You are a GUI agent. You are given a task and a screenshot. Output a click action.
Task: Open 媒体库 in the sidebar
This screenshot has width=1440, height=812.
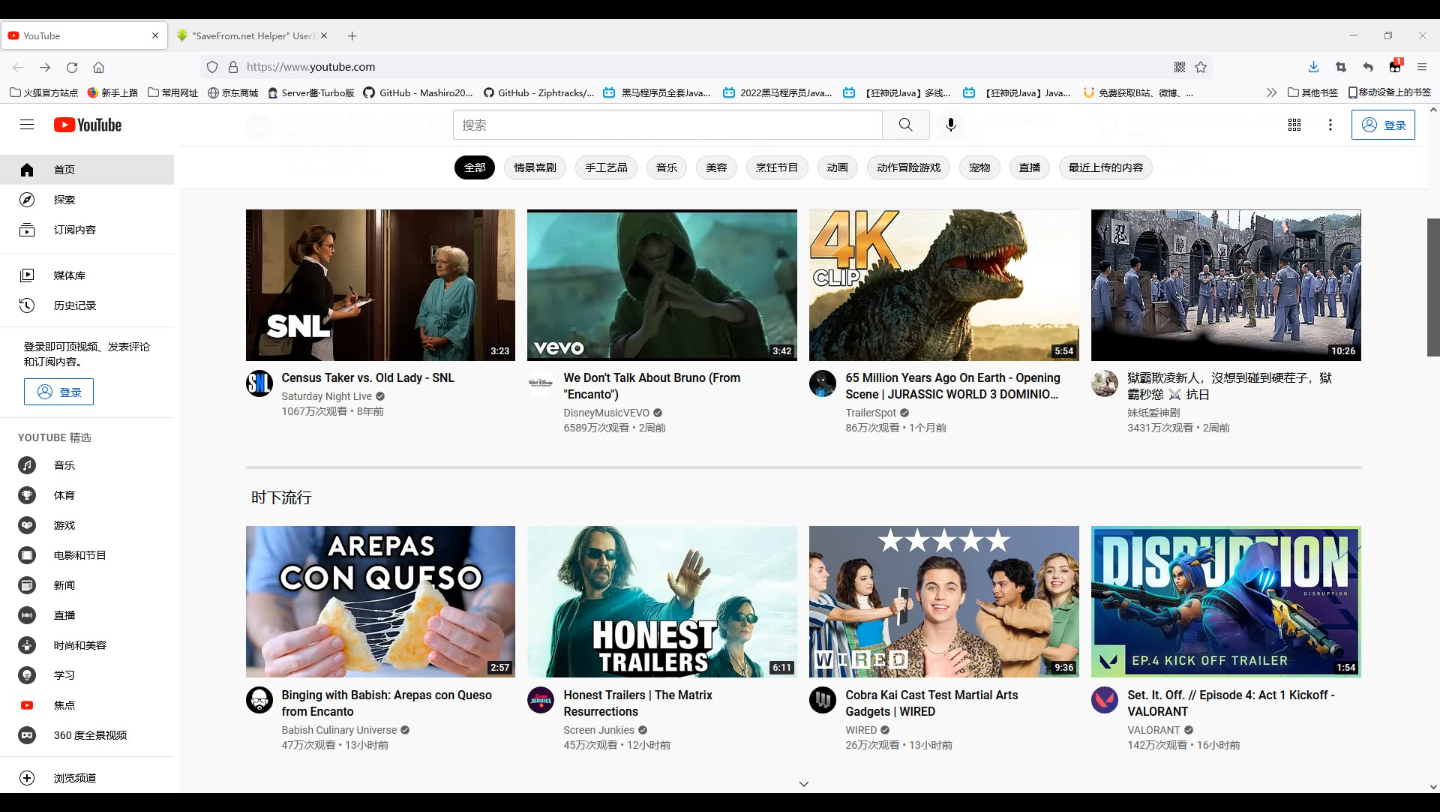(x=87, y=275)
